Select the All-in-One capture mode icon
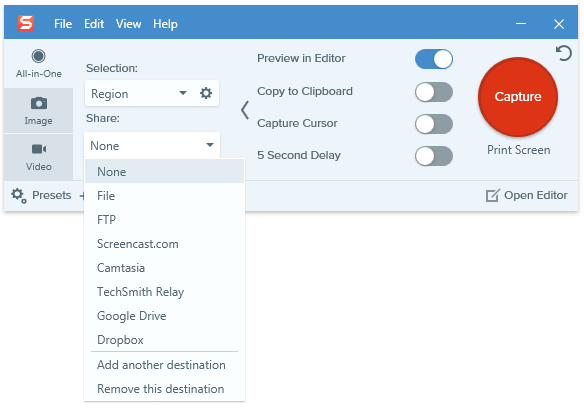 [38, 56]
